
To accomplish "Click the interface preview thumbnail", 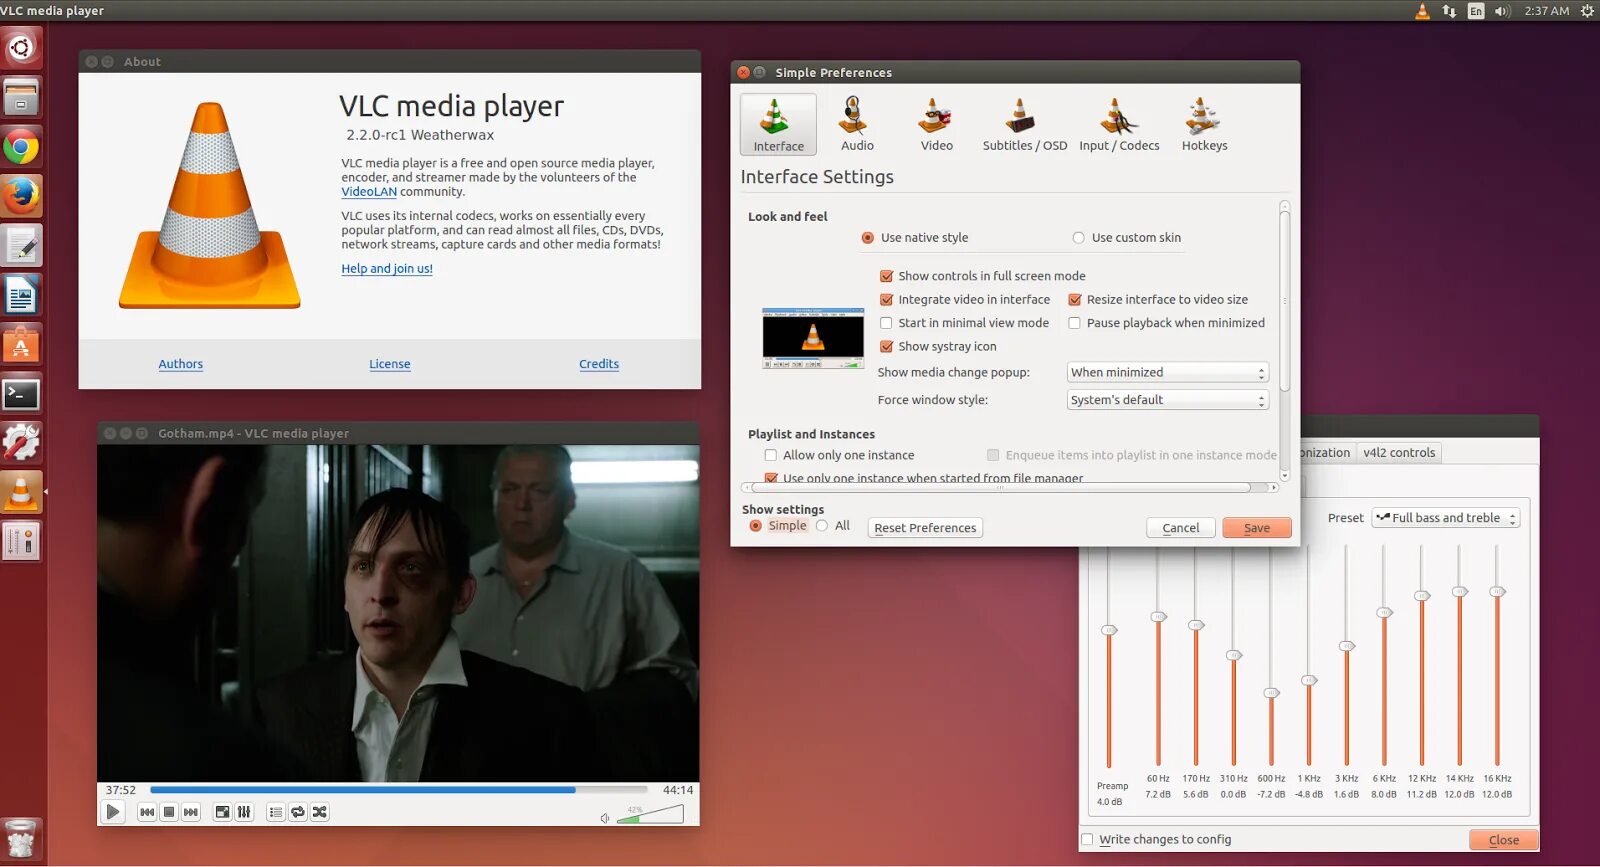I will point(813,339).
